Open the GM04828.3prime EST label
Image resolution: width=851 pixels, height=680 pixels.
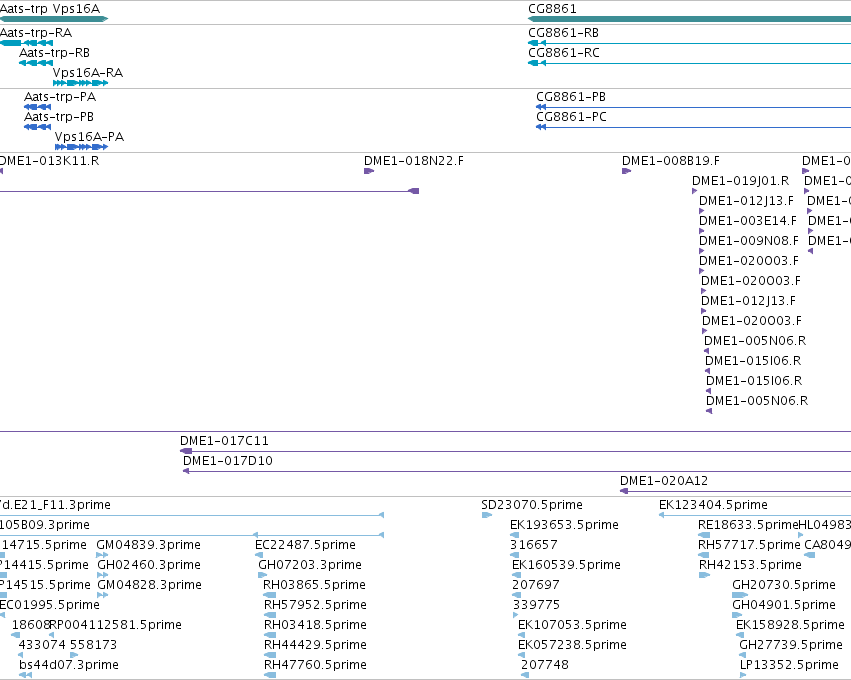pyautogui.click(x=149, y=585)
